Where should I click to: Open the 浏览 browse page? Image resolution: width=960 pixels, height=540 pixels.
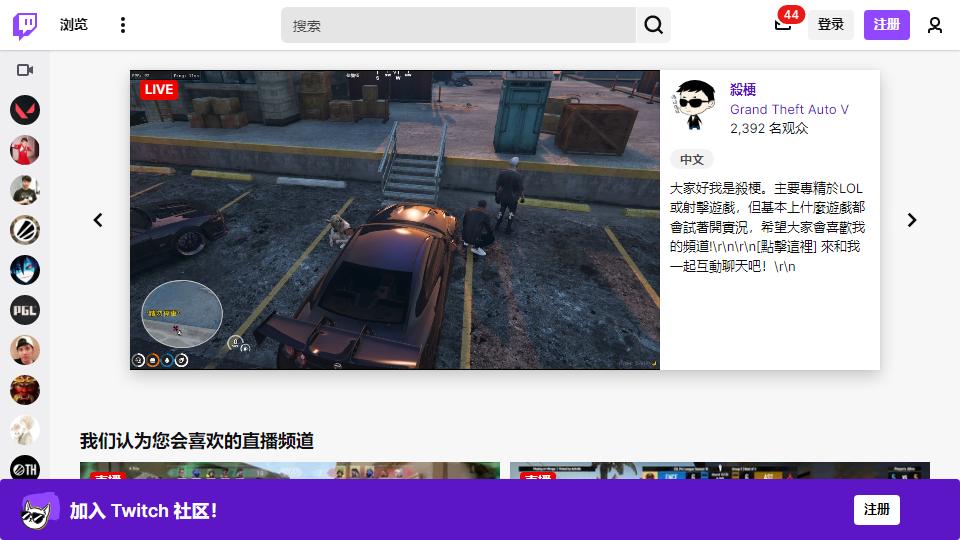coord(73,24)
